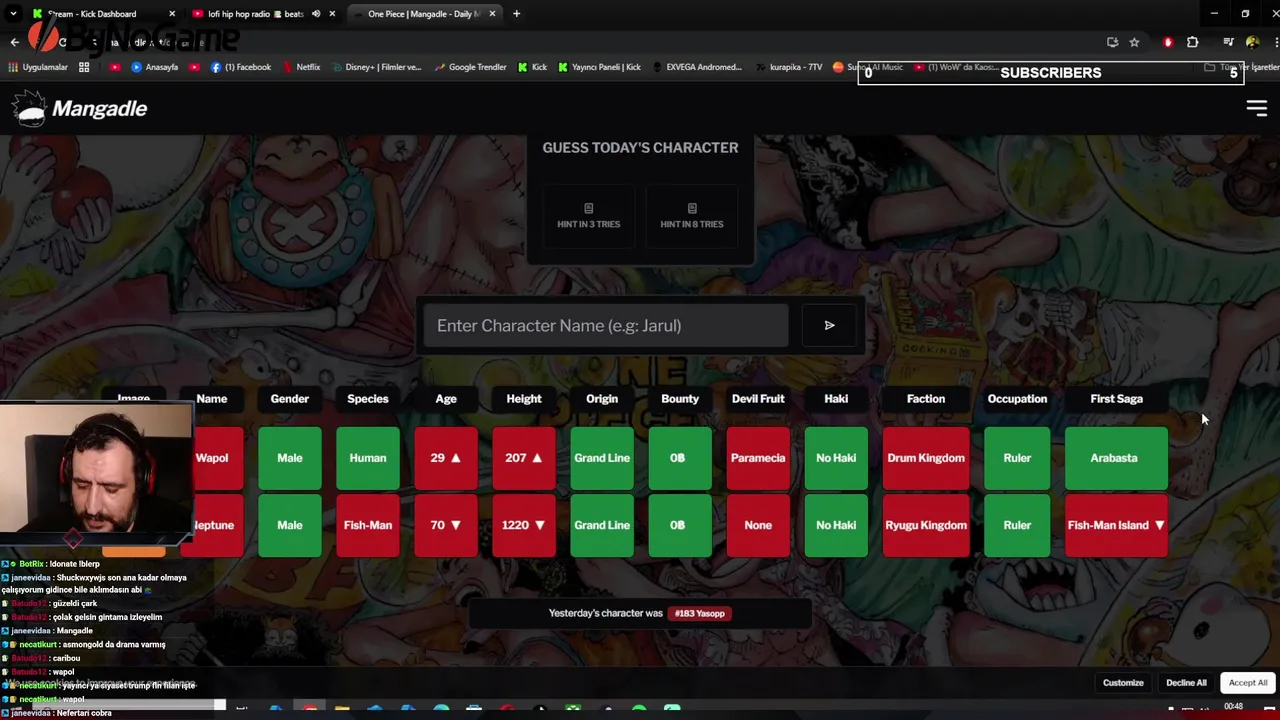The width and height of the screenshot is (1280, 720).
Task: Click the Human species cell
Action: click(x=368, y=458)
